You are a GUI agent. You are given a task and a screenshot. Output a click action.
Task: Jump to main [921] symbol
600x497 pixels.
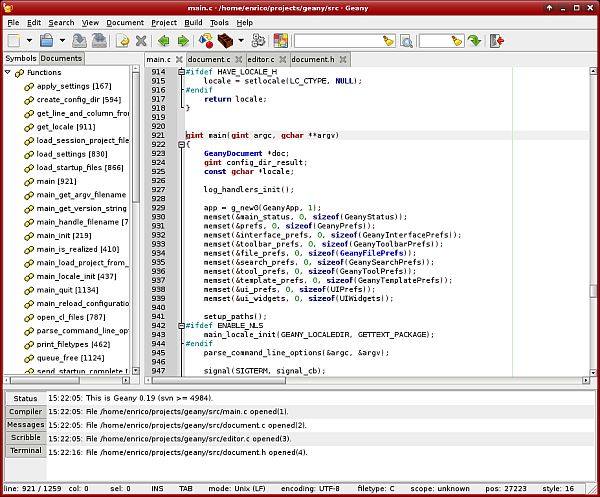pyautogui.click(x=56, y=181)
